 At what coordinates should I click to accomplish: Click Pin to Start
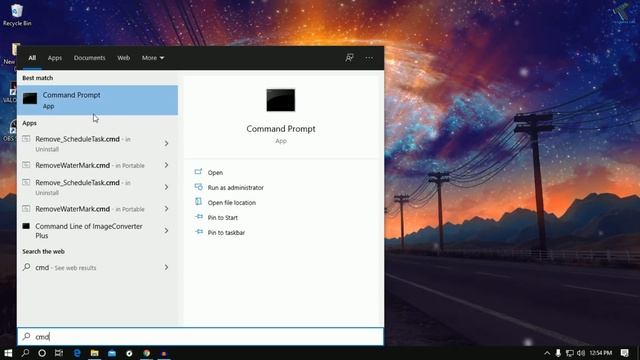point(222,218)
